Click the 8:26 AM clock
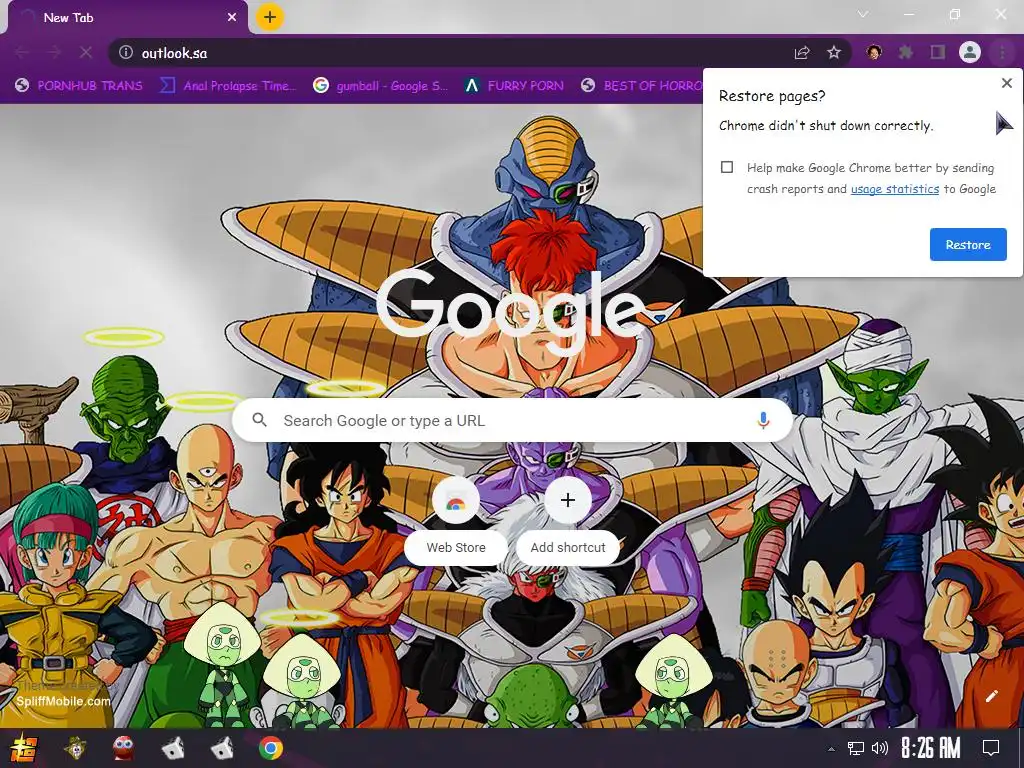 tap(931, 748)
